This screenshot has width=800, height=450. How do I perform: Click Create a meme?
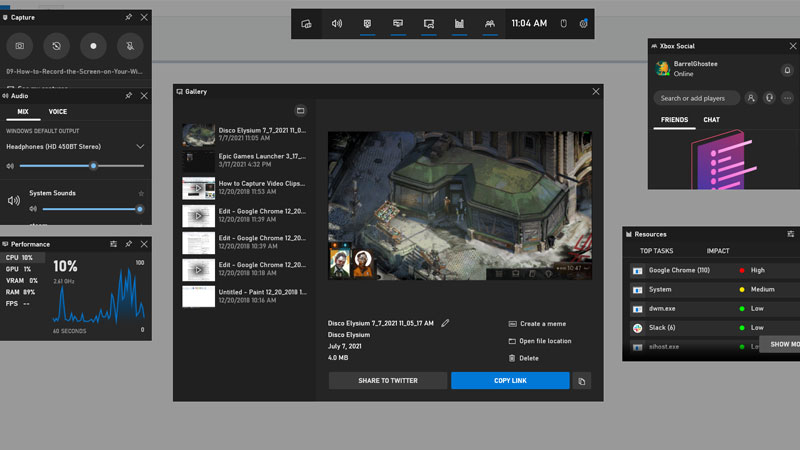click(x=537, y=324)
